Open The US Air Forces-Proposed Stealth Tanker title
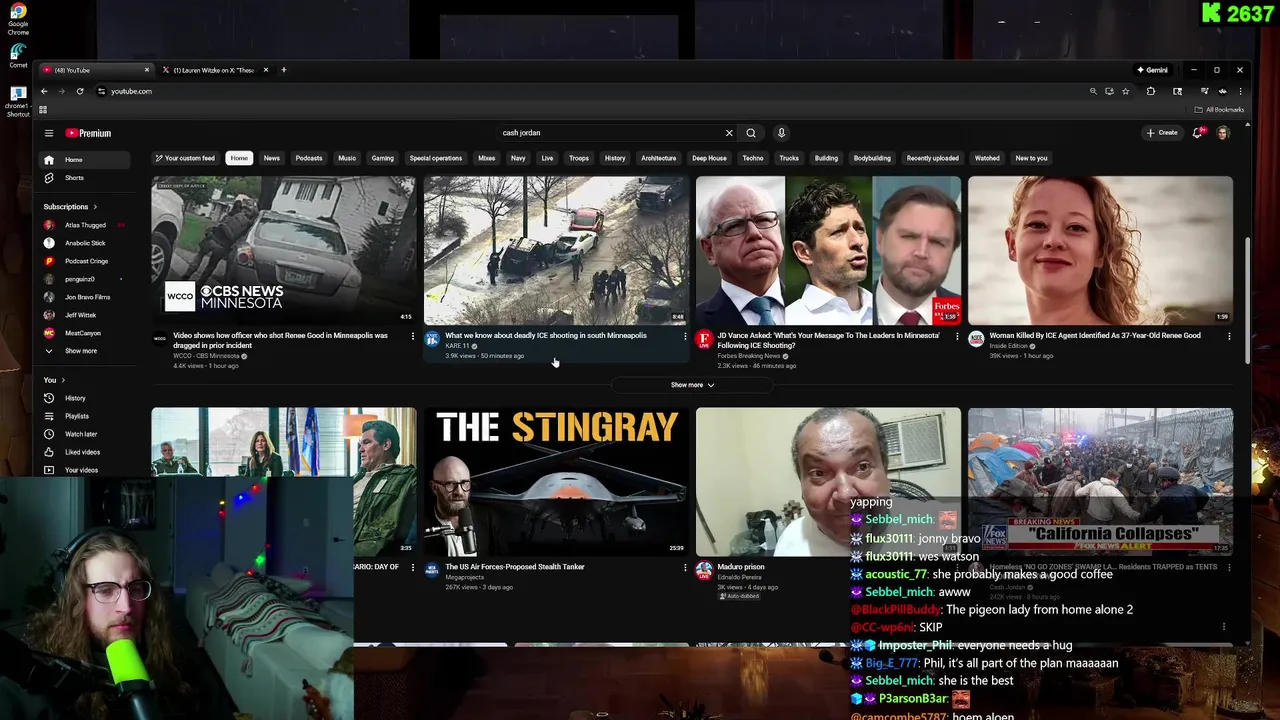 (x=515, y=567)
